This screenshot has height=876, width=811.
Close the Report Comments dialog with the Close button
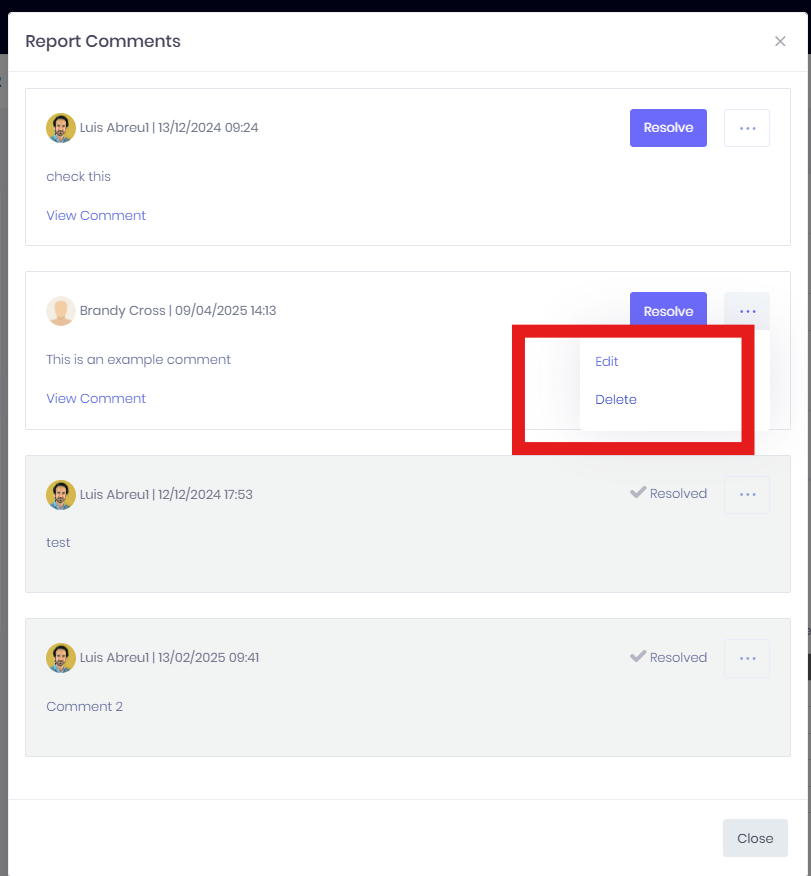[x=755, y=838]
